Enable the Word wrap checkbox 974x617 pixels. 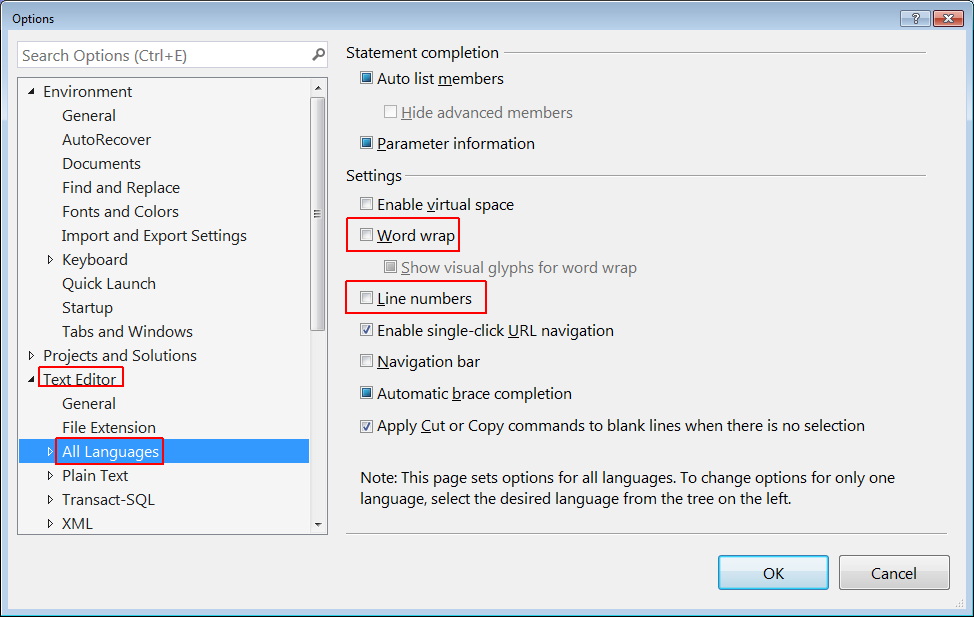(x=367, y=236)
